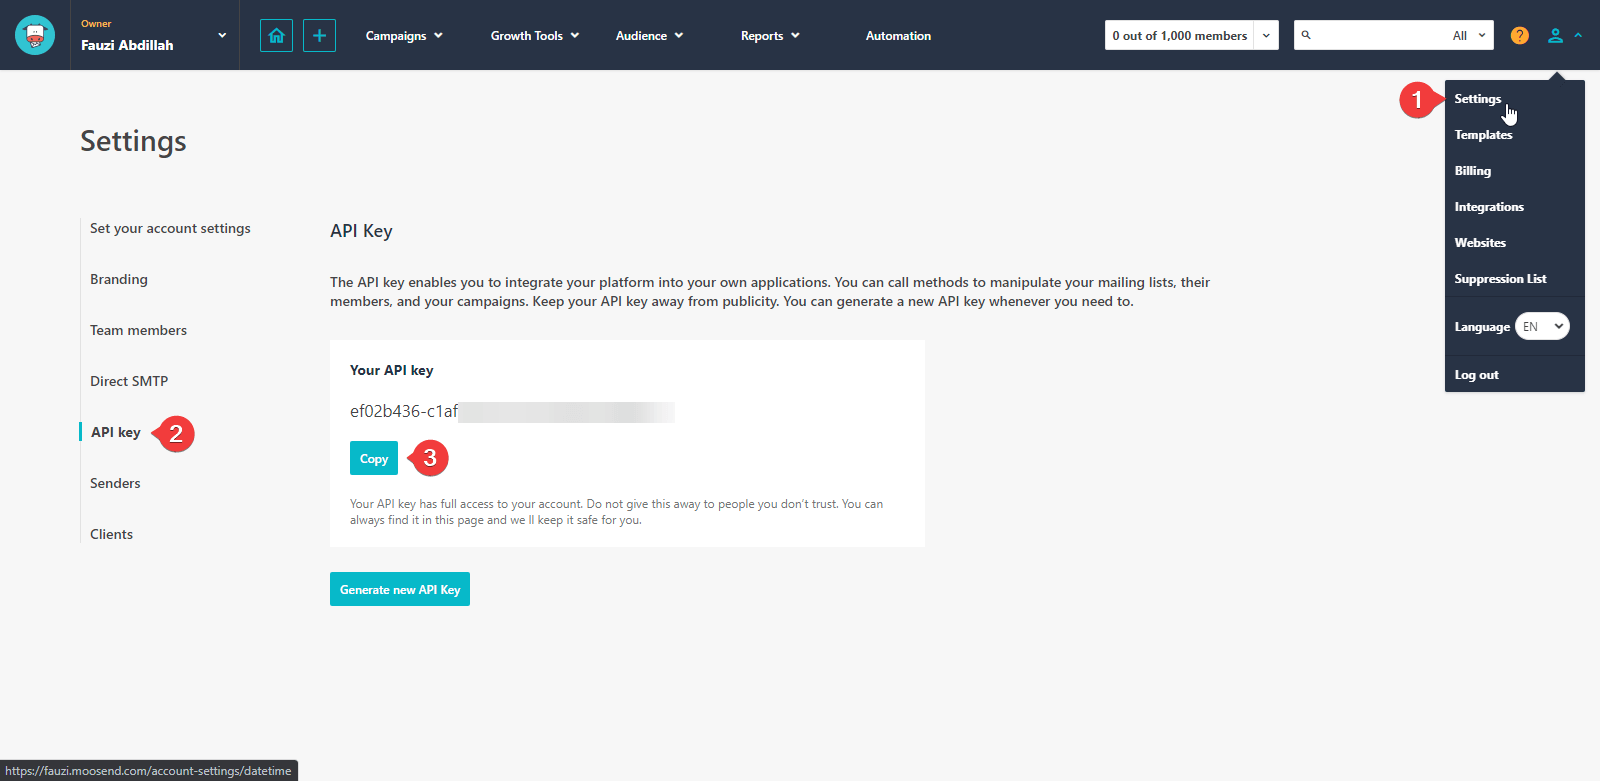Open Templates from the user menu

click(1483, 135)
